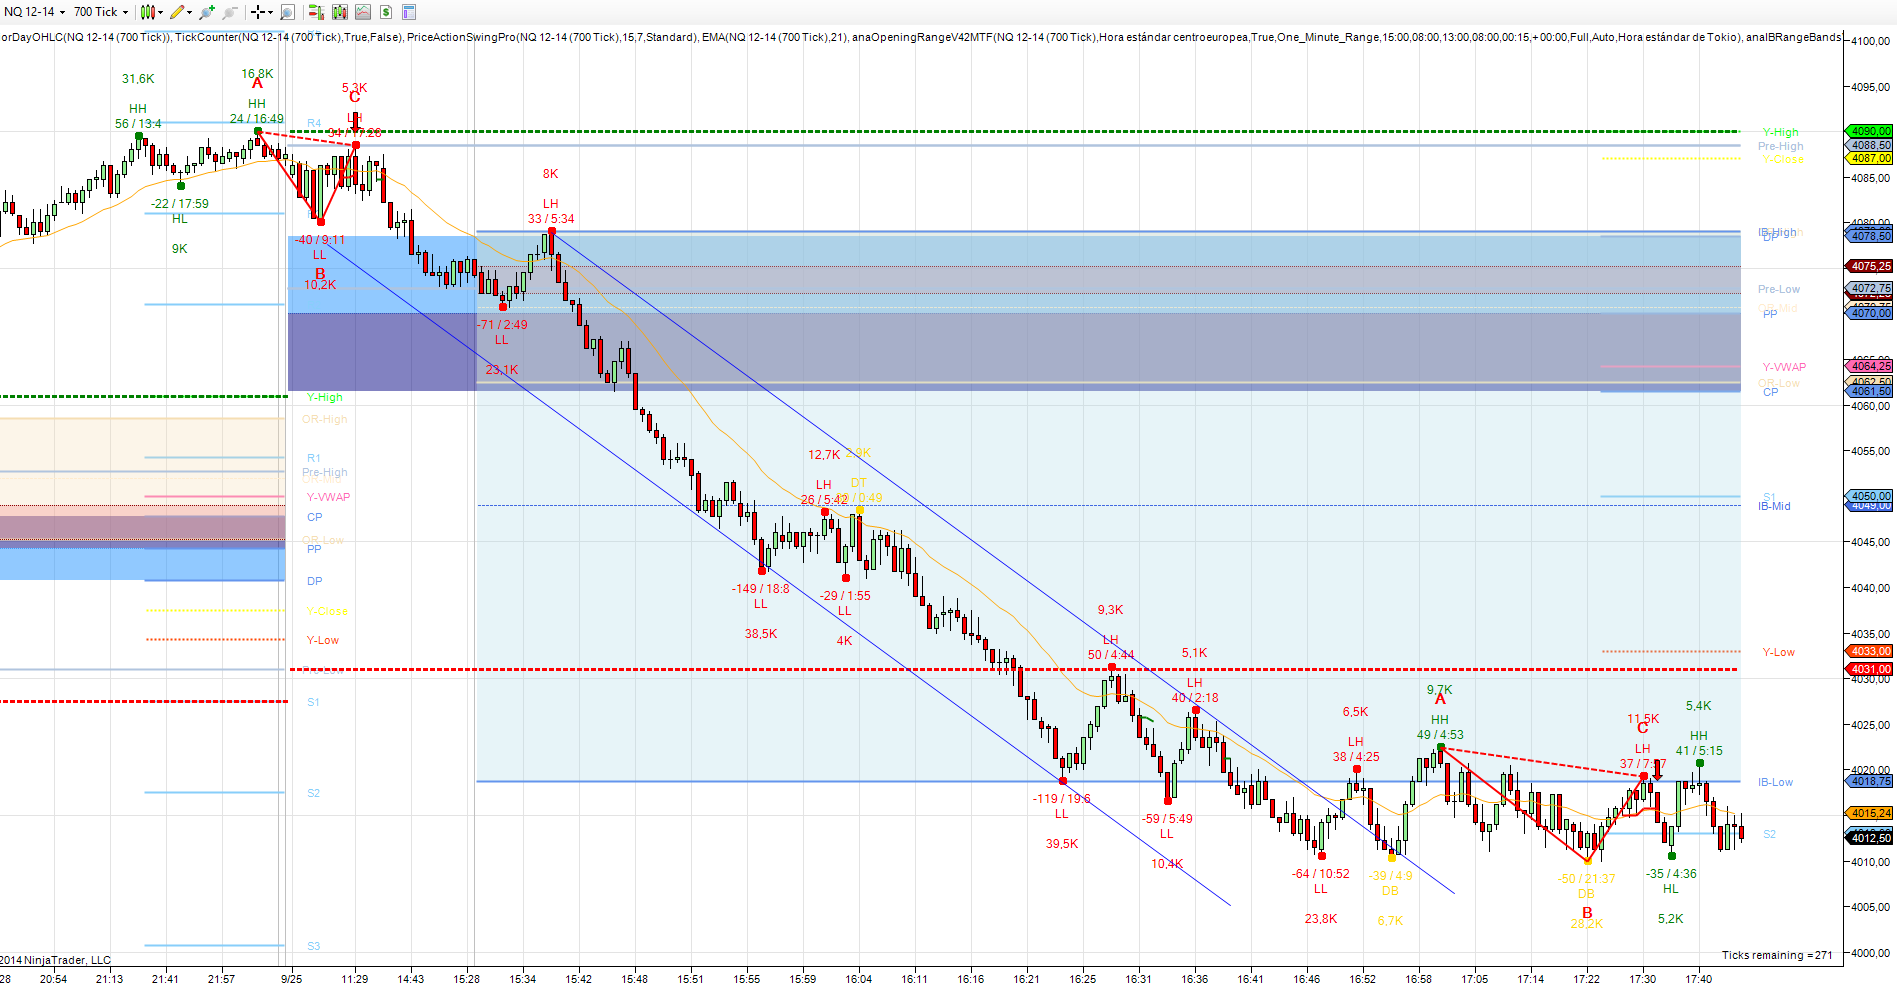Click the 2014 NinjaTrader, LLC copyright text
Image resolution: width=1897 pixels, height=985 pixels.
[x=56, y=960]
